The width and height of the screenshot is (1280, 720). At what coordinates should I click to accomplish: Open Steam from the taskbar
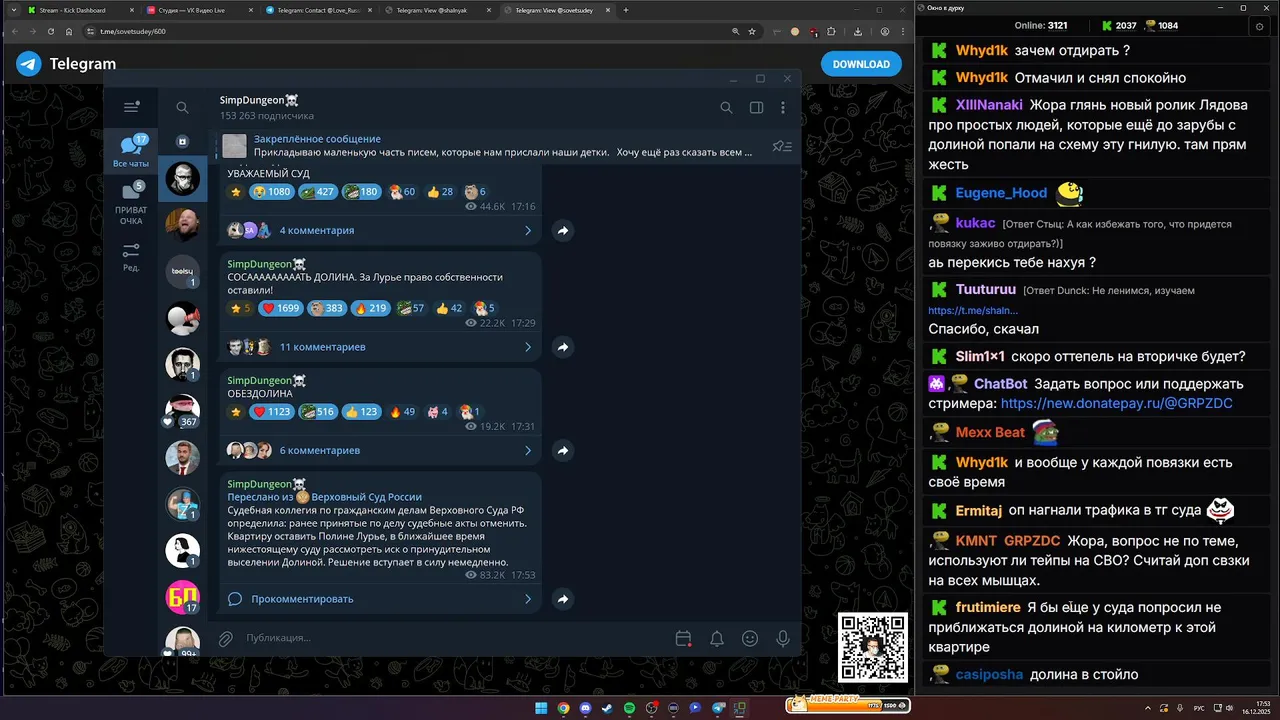coord(607,708)
